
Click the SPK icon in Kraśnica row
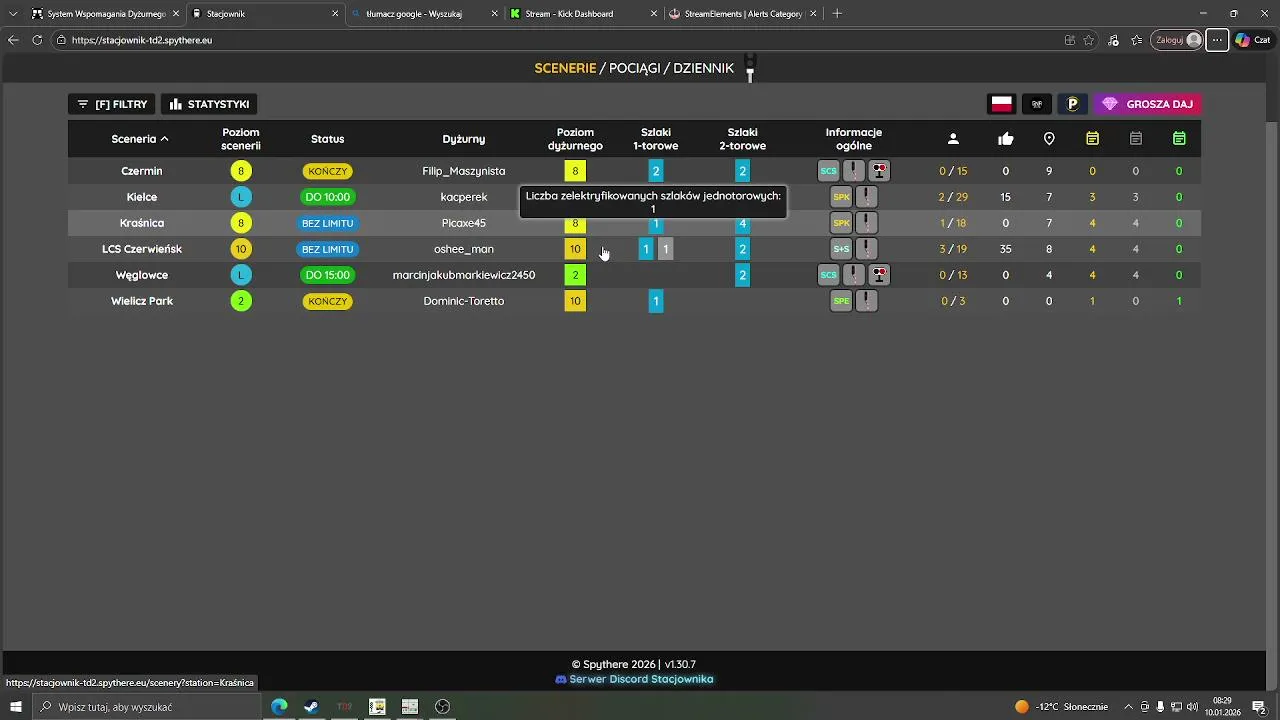point(841,223)
